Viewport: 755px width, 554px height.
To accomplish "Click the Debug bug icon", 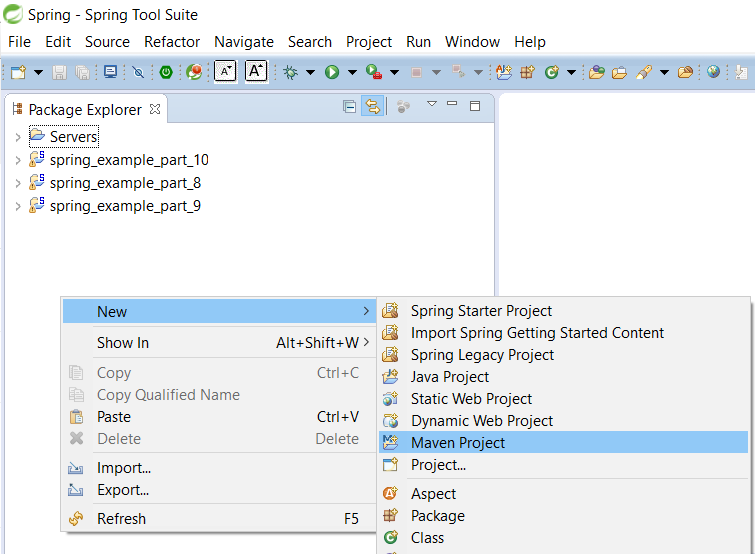I will [290, 73].
